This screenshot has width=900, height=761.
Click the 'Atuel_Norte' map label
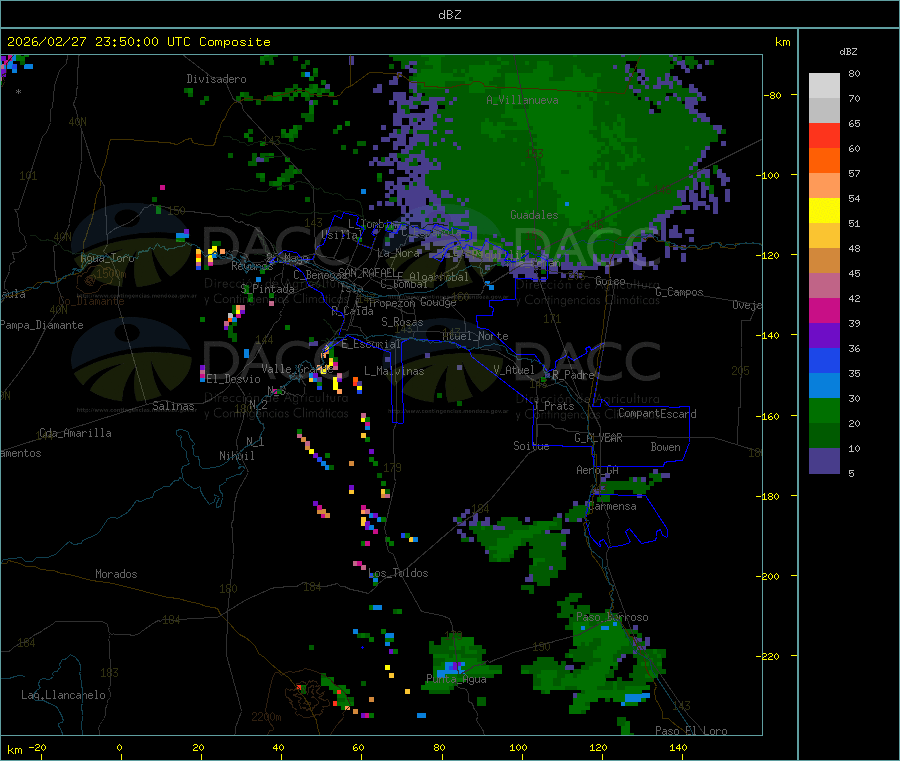tap(475, 336)
